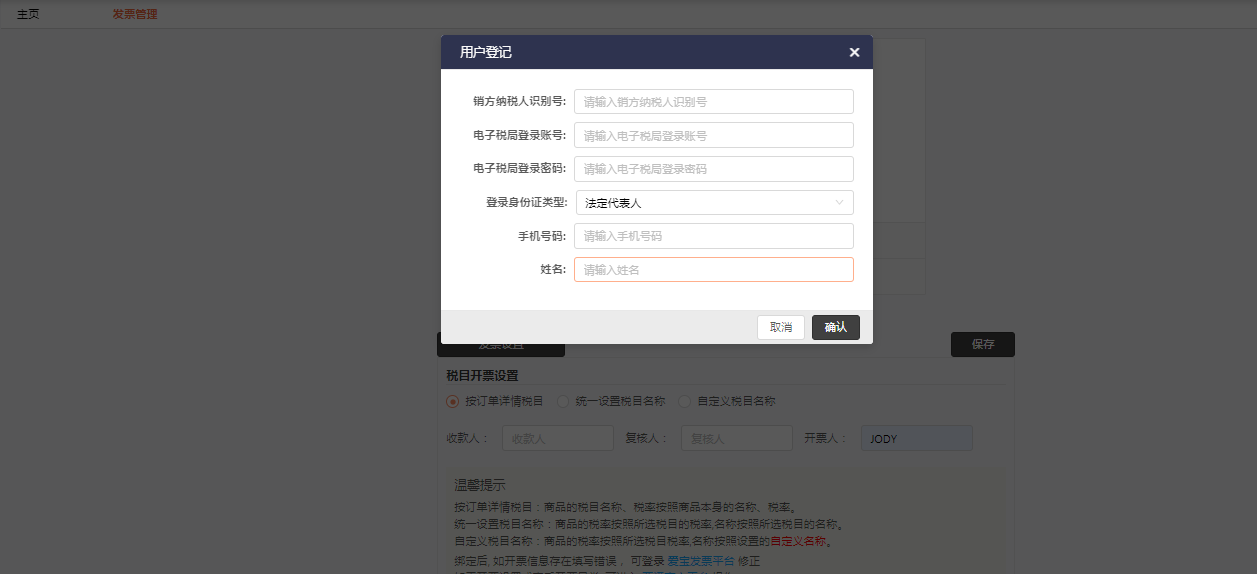The image size is (1257, 574).
Task: Select the 自定义税目名称 radio option
Action: [x=727, y=401]
